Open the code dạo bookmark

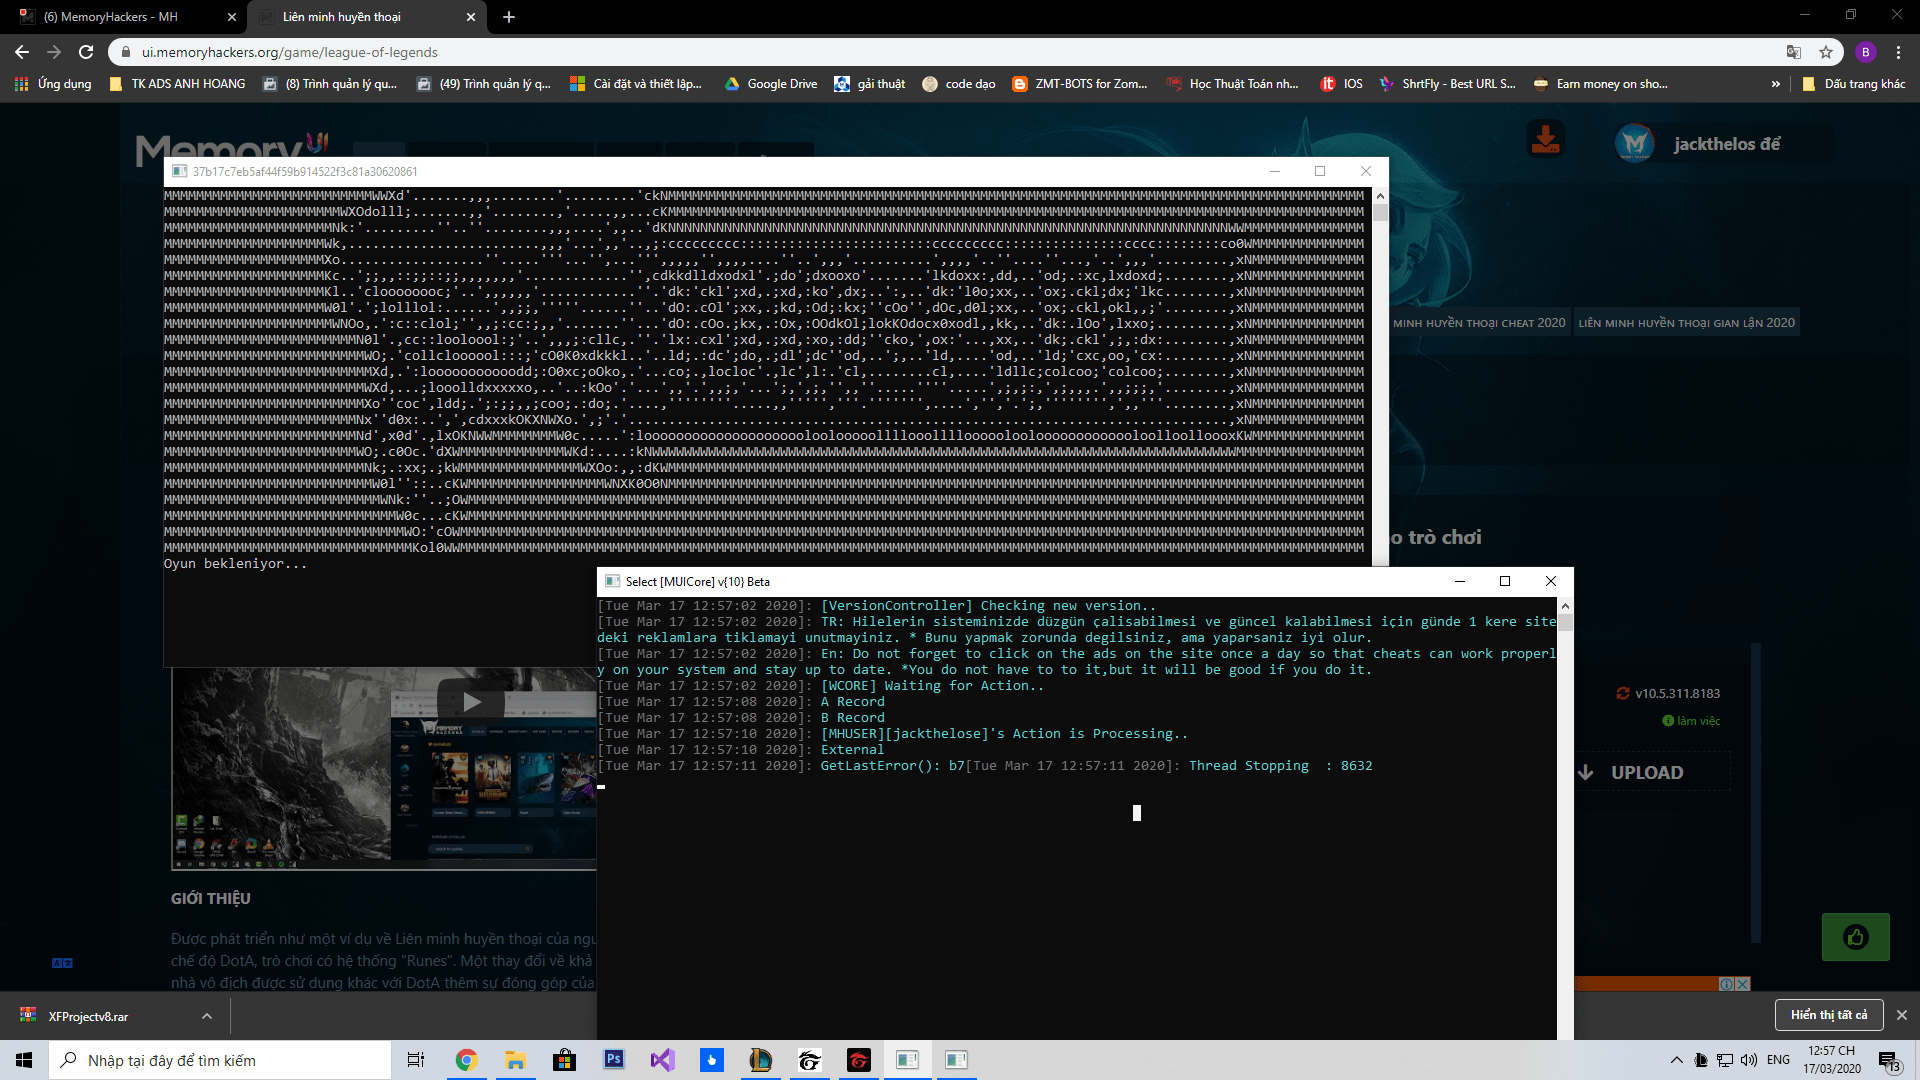coord(959,84)
